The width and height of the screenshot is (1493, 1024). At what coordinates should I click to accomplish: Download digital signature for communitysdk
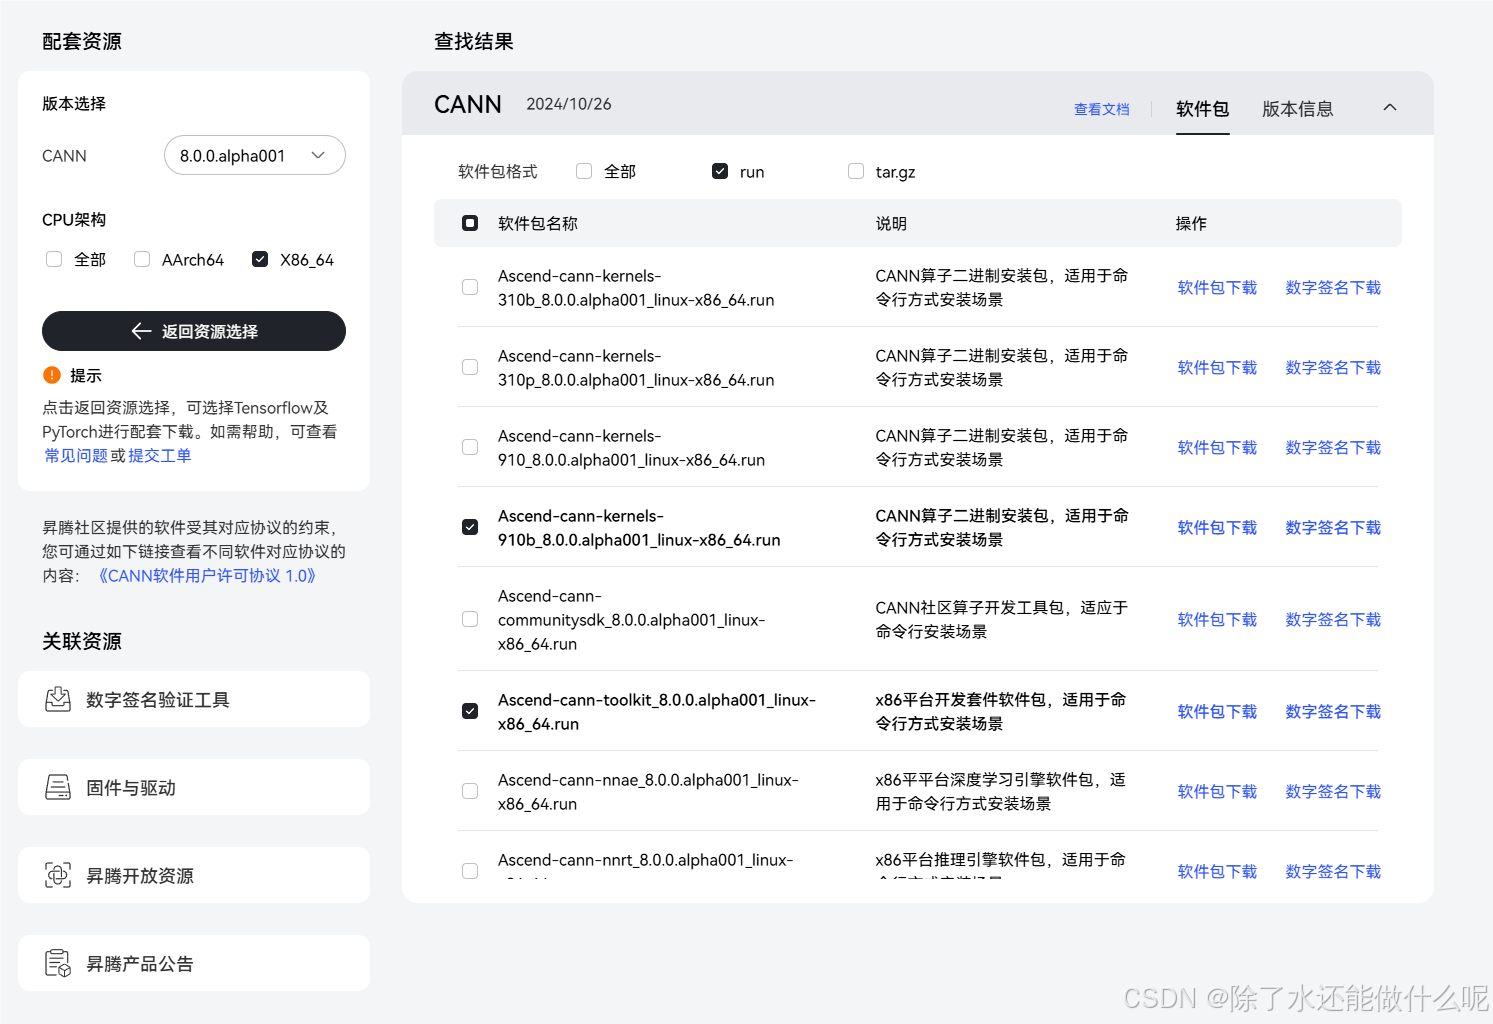click(x=1333, y=619)
